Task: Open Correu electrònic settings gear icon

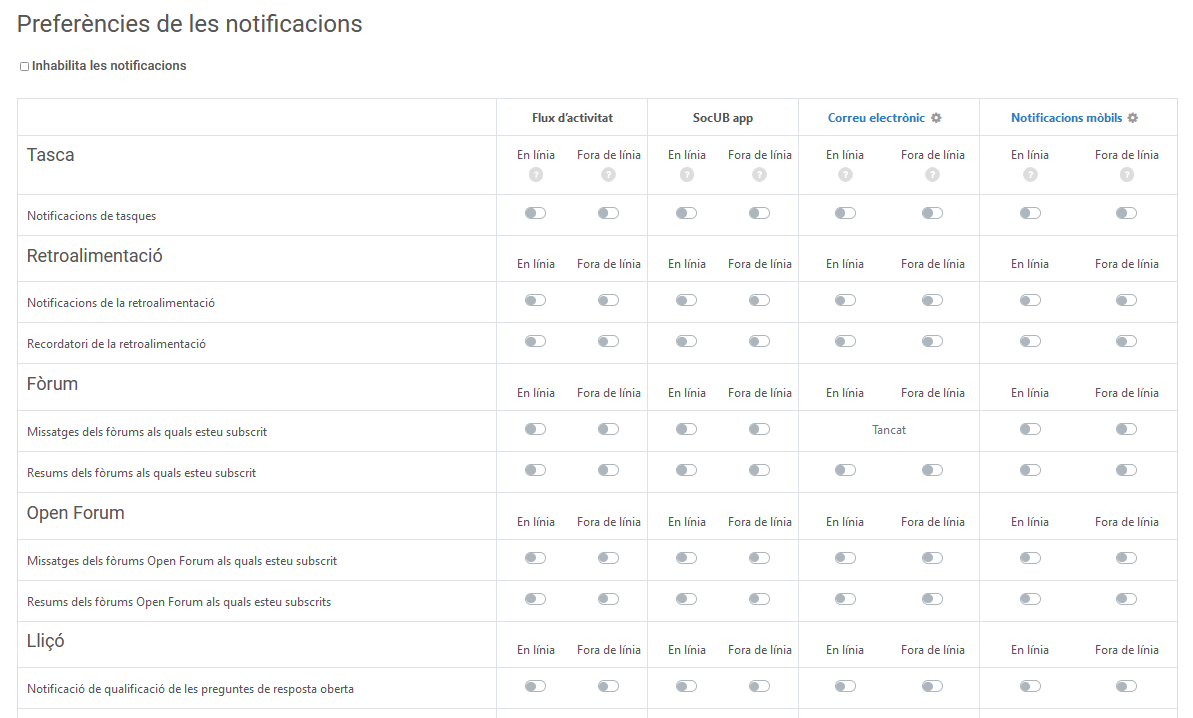Action: pyautogui.click(x=936, y=118)
